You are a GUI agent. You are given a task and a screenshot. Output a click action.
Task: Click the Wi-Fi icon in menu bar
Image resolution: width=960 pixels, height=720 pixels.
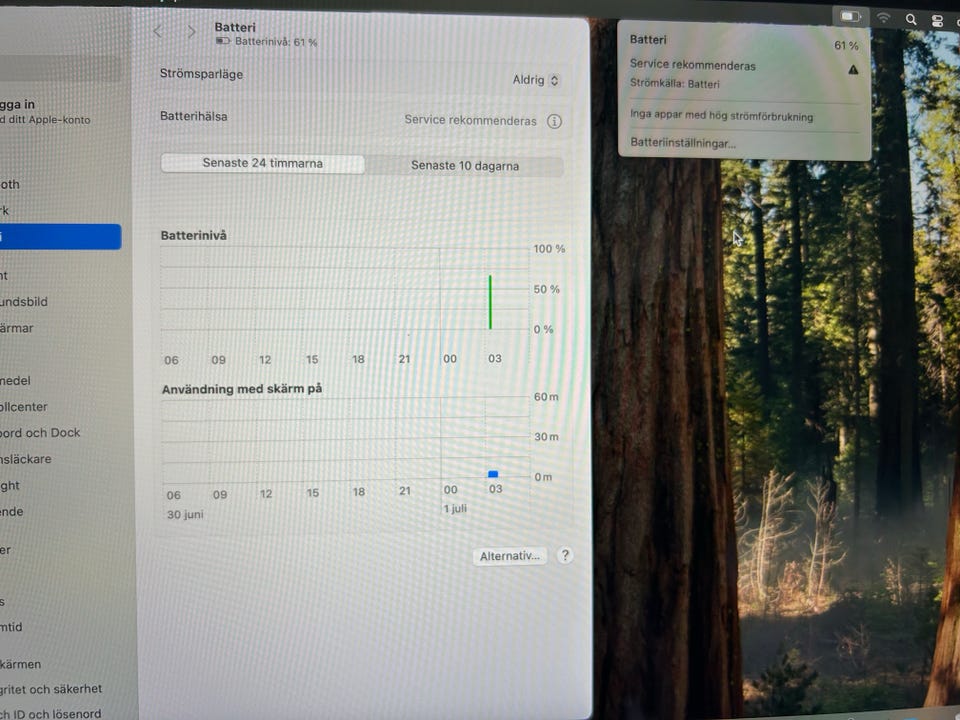[x=883, y=18]
